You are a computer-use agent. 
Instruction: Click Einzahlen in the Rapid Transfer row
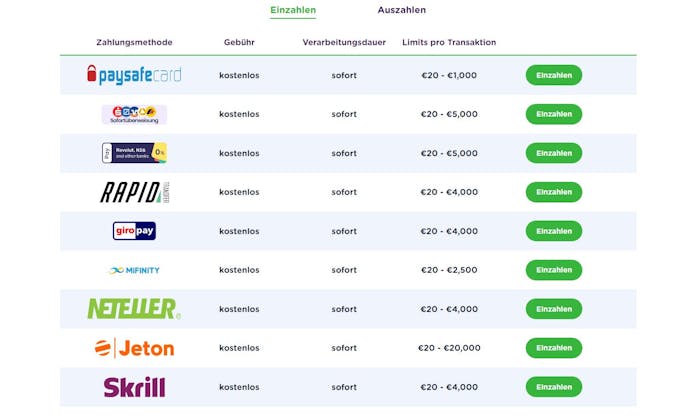(554, 192)
